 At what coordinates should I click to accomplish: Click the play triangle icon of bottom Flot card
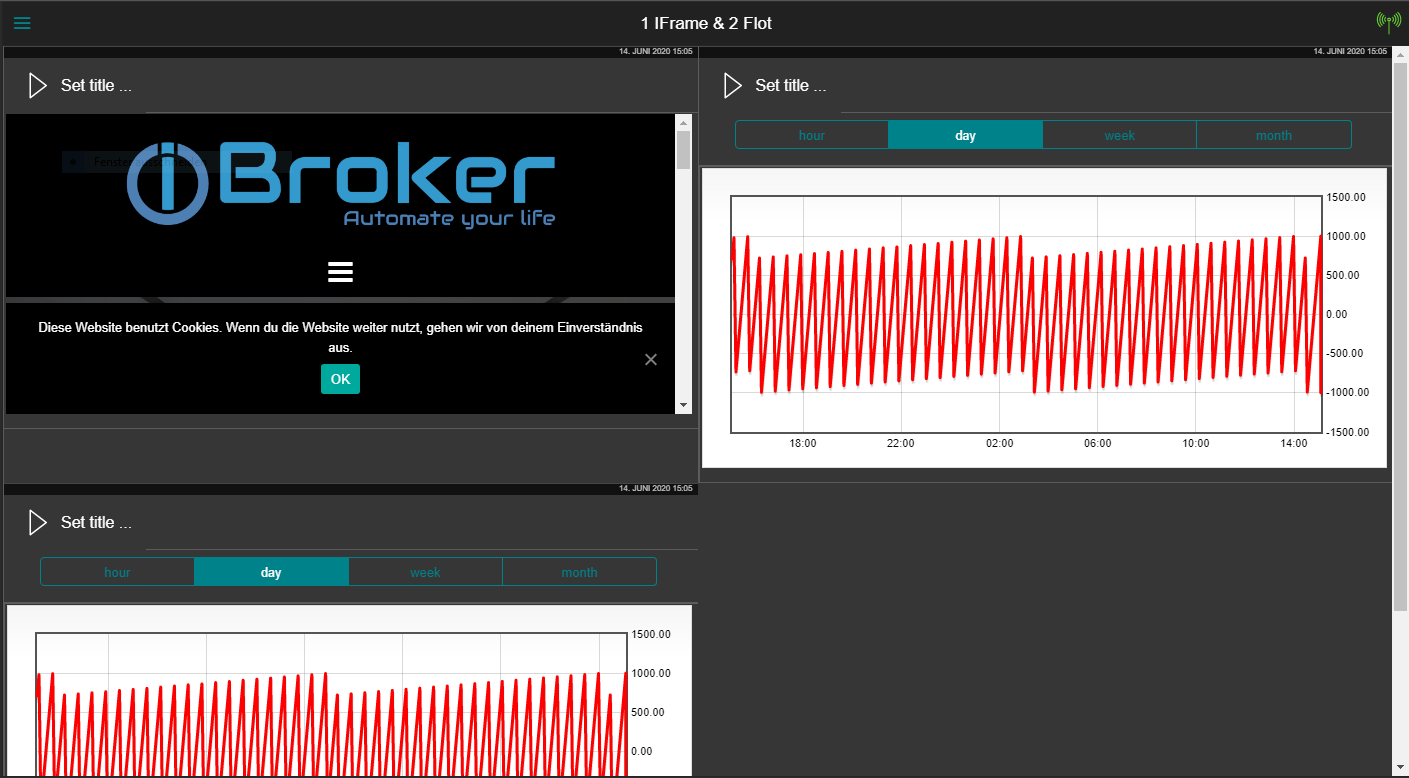pos(38,523)
